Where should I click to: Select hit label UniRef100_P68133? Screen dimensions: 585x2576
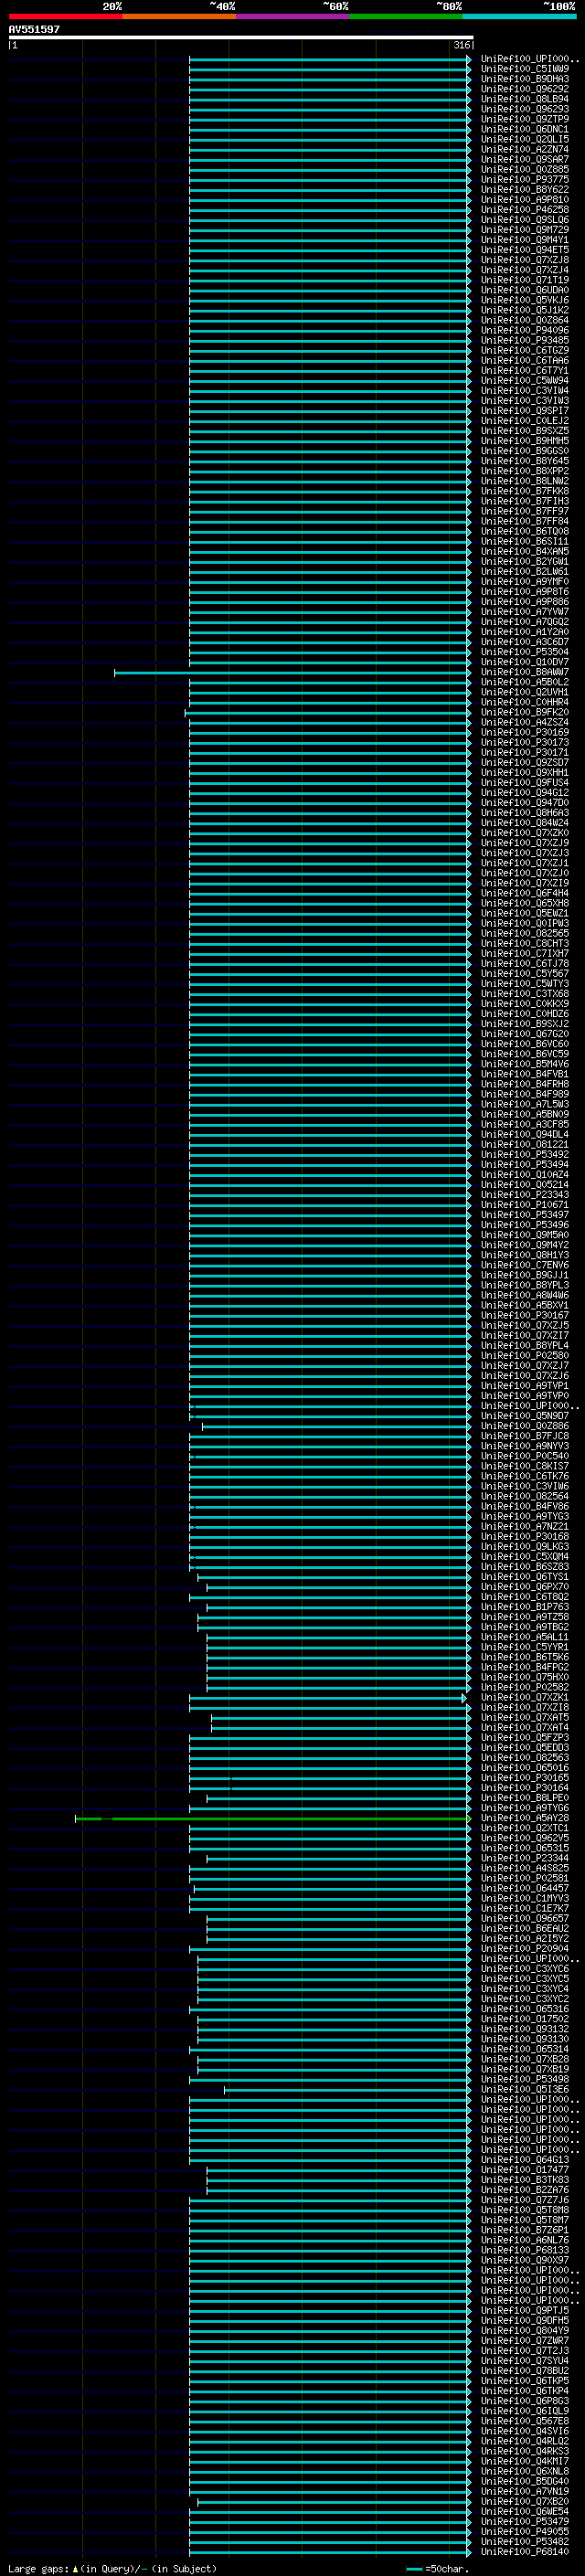click(525, 2250)
